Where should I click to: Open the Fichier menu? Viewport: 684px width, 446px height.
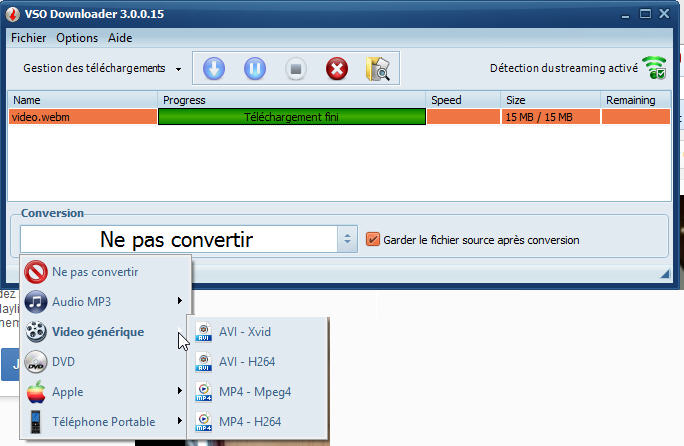pos(28,38)
